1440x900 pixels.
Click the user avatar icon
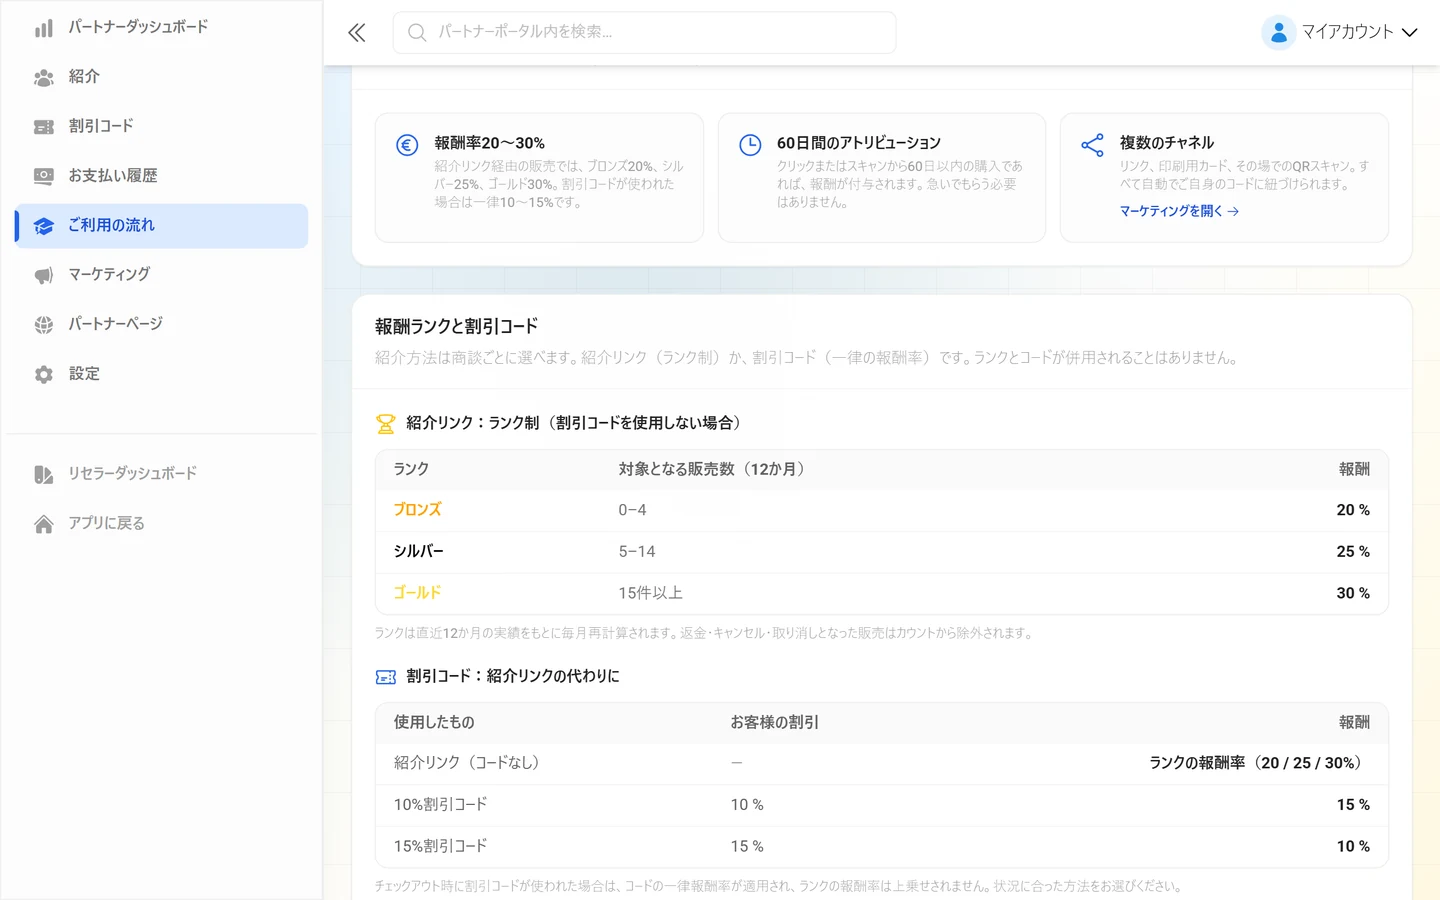click(1278, 32)
